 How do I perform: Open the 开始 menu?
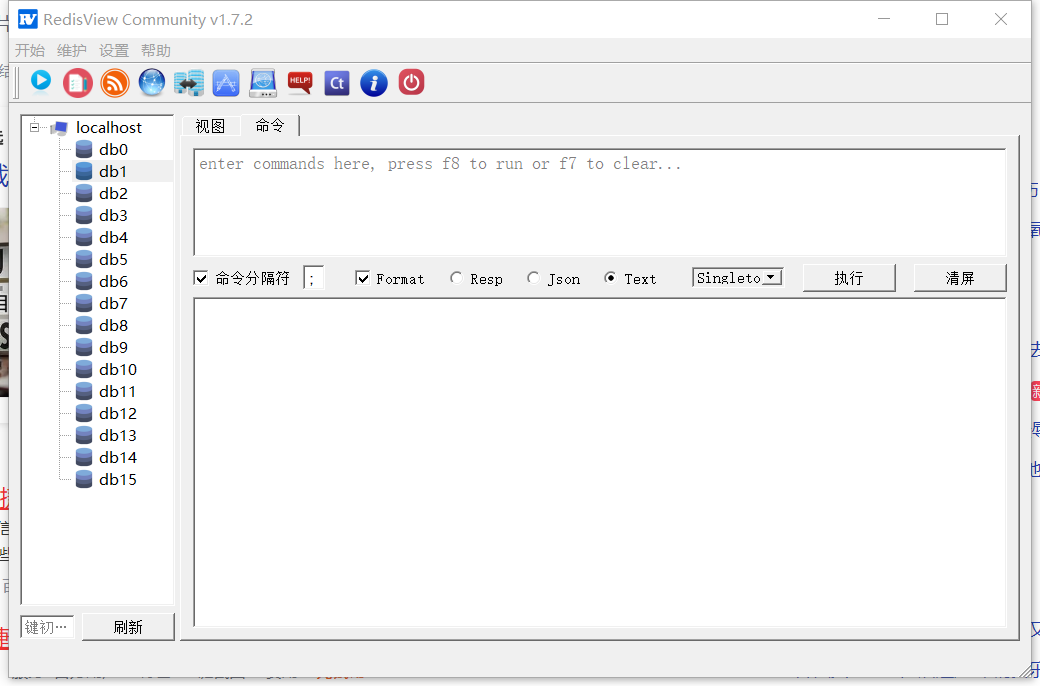tap(30, 50)
